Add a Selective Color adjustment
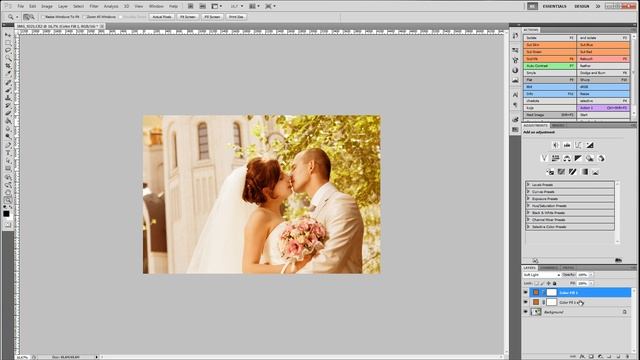 (596, 172)
